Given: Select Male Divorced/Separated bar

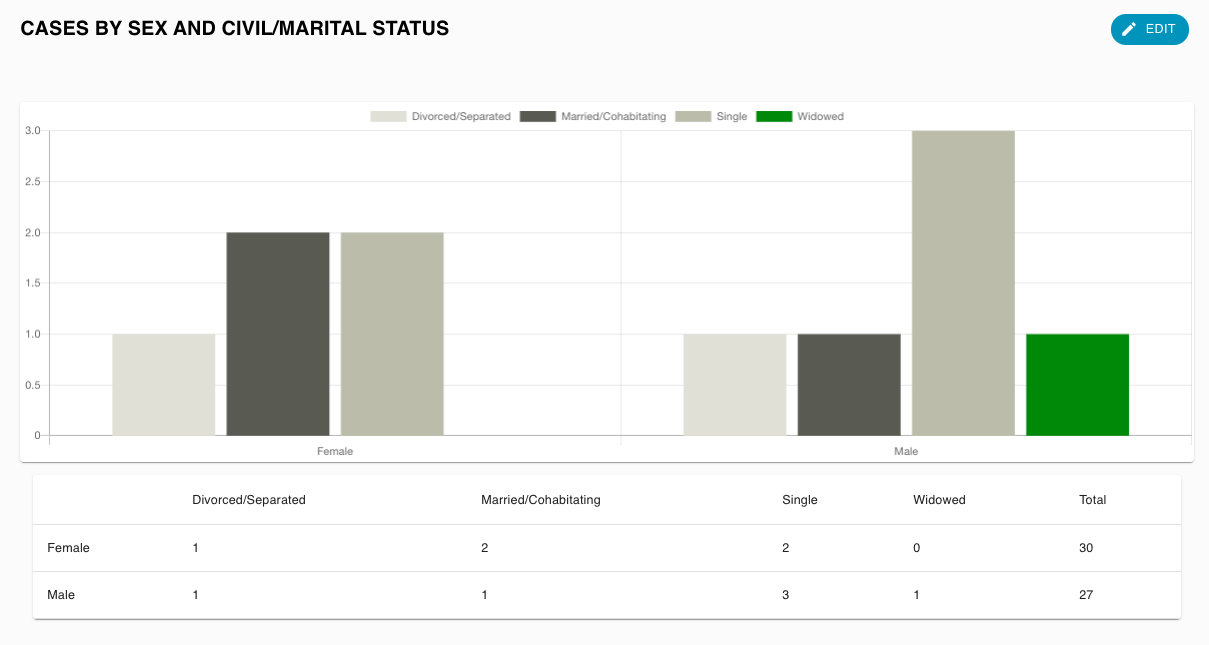Looking at the screenshot, I should pyautogui.click(x=735, y=385).
